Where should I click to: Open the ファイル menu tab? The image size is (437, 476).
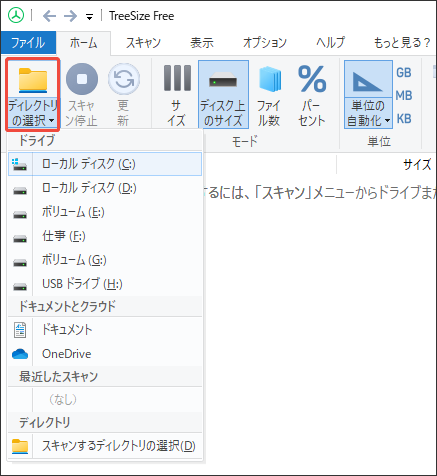(28, 43)
